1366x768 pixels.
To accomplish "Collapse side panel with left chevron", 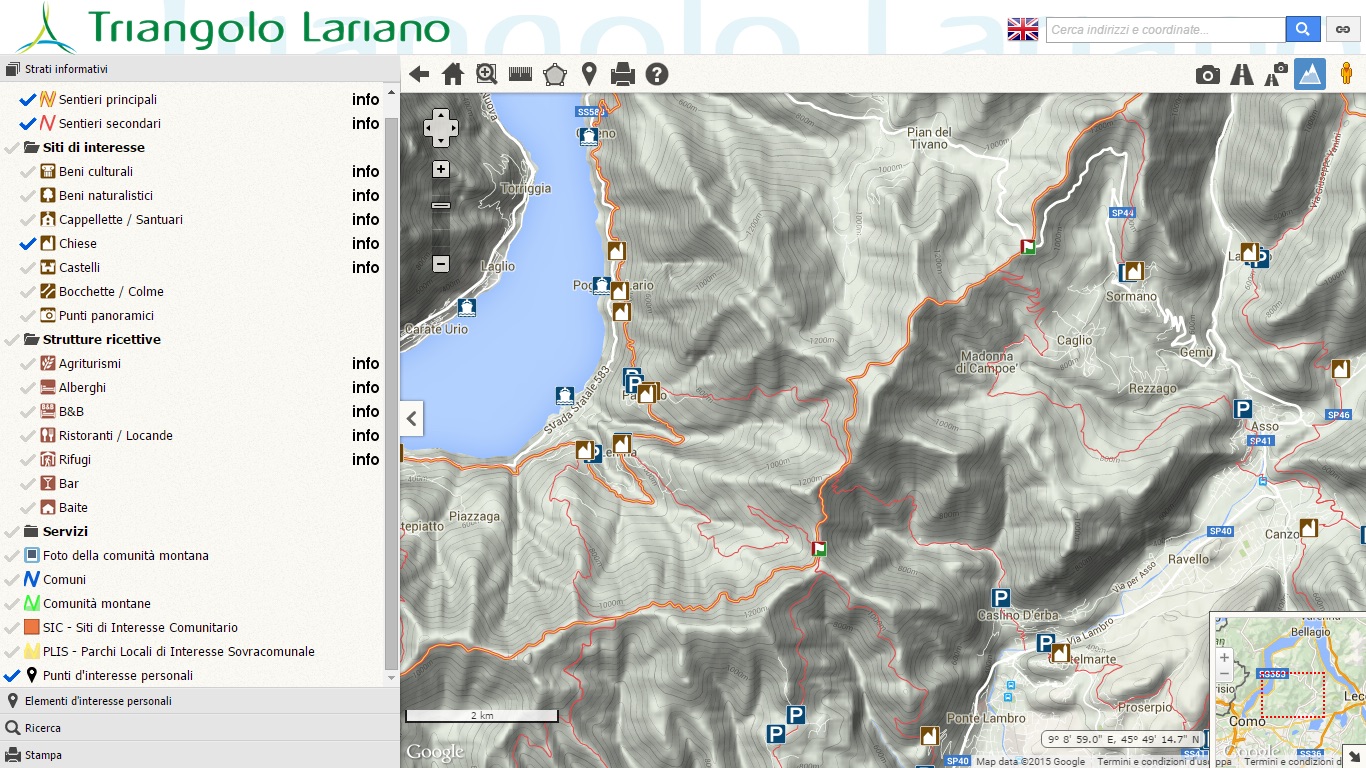I will coord(411,419).
